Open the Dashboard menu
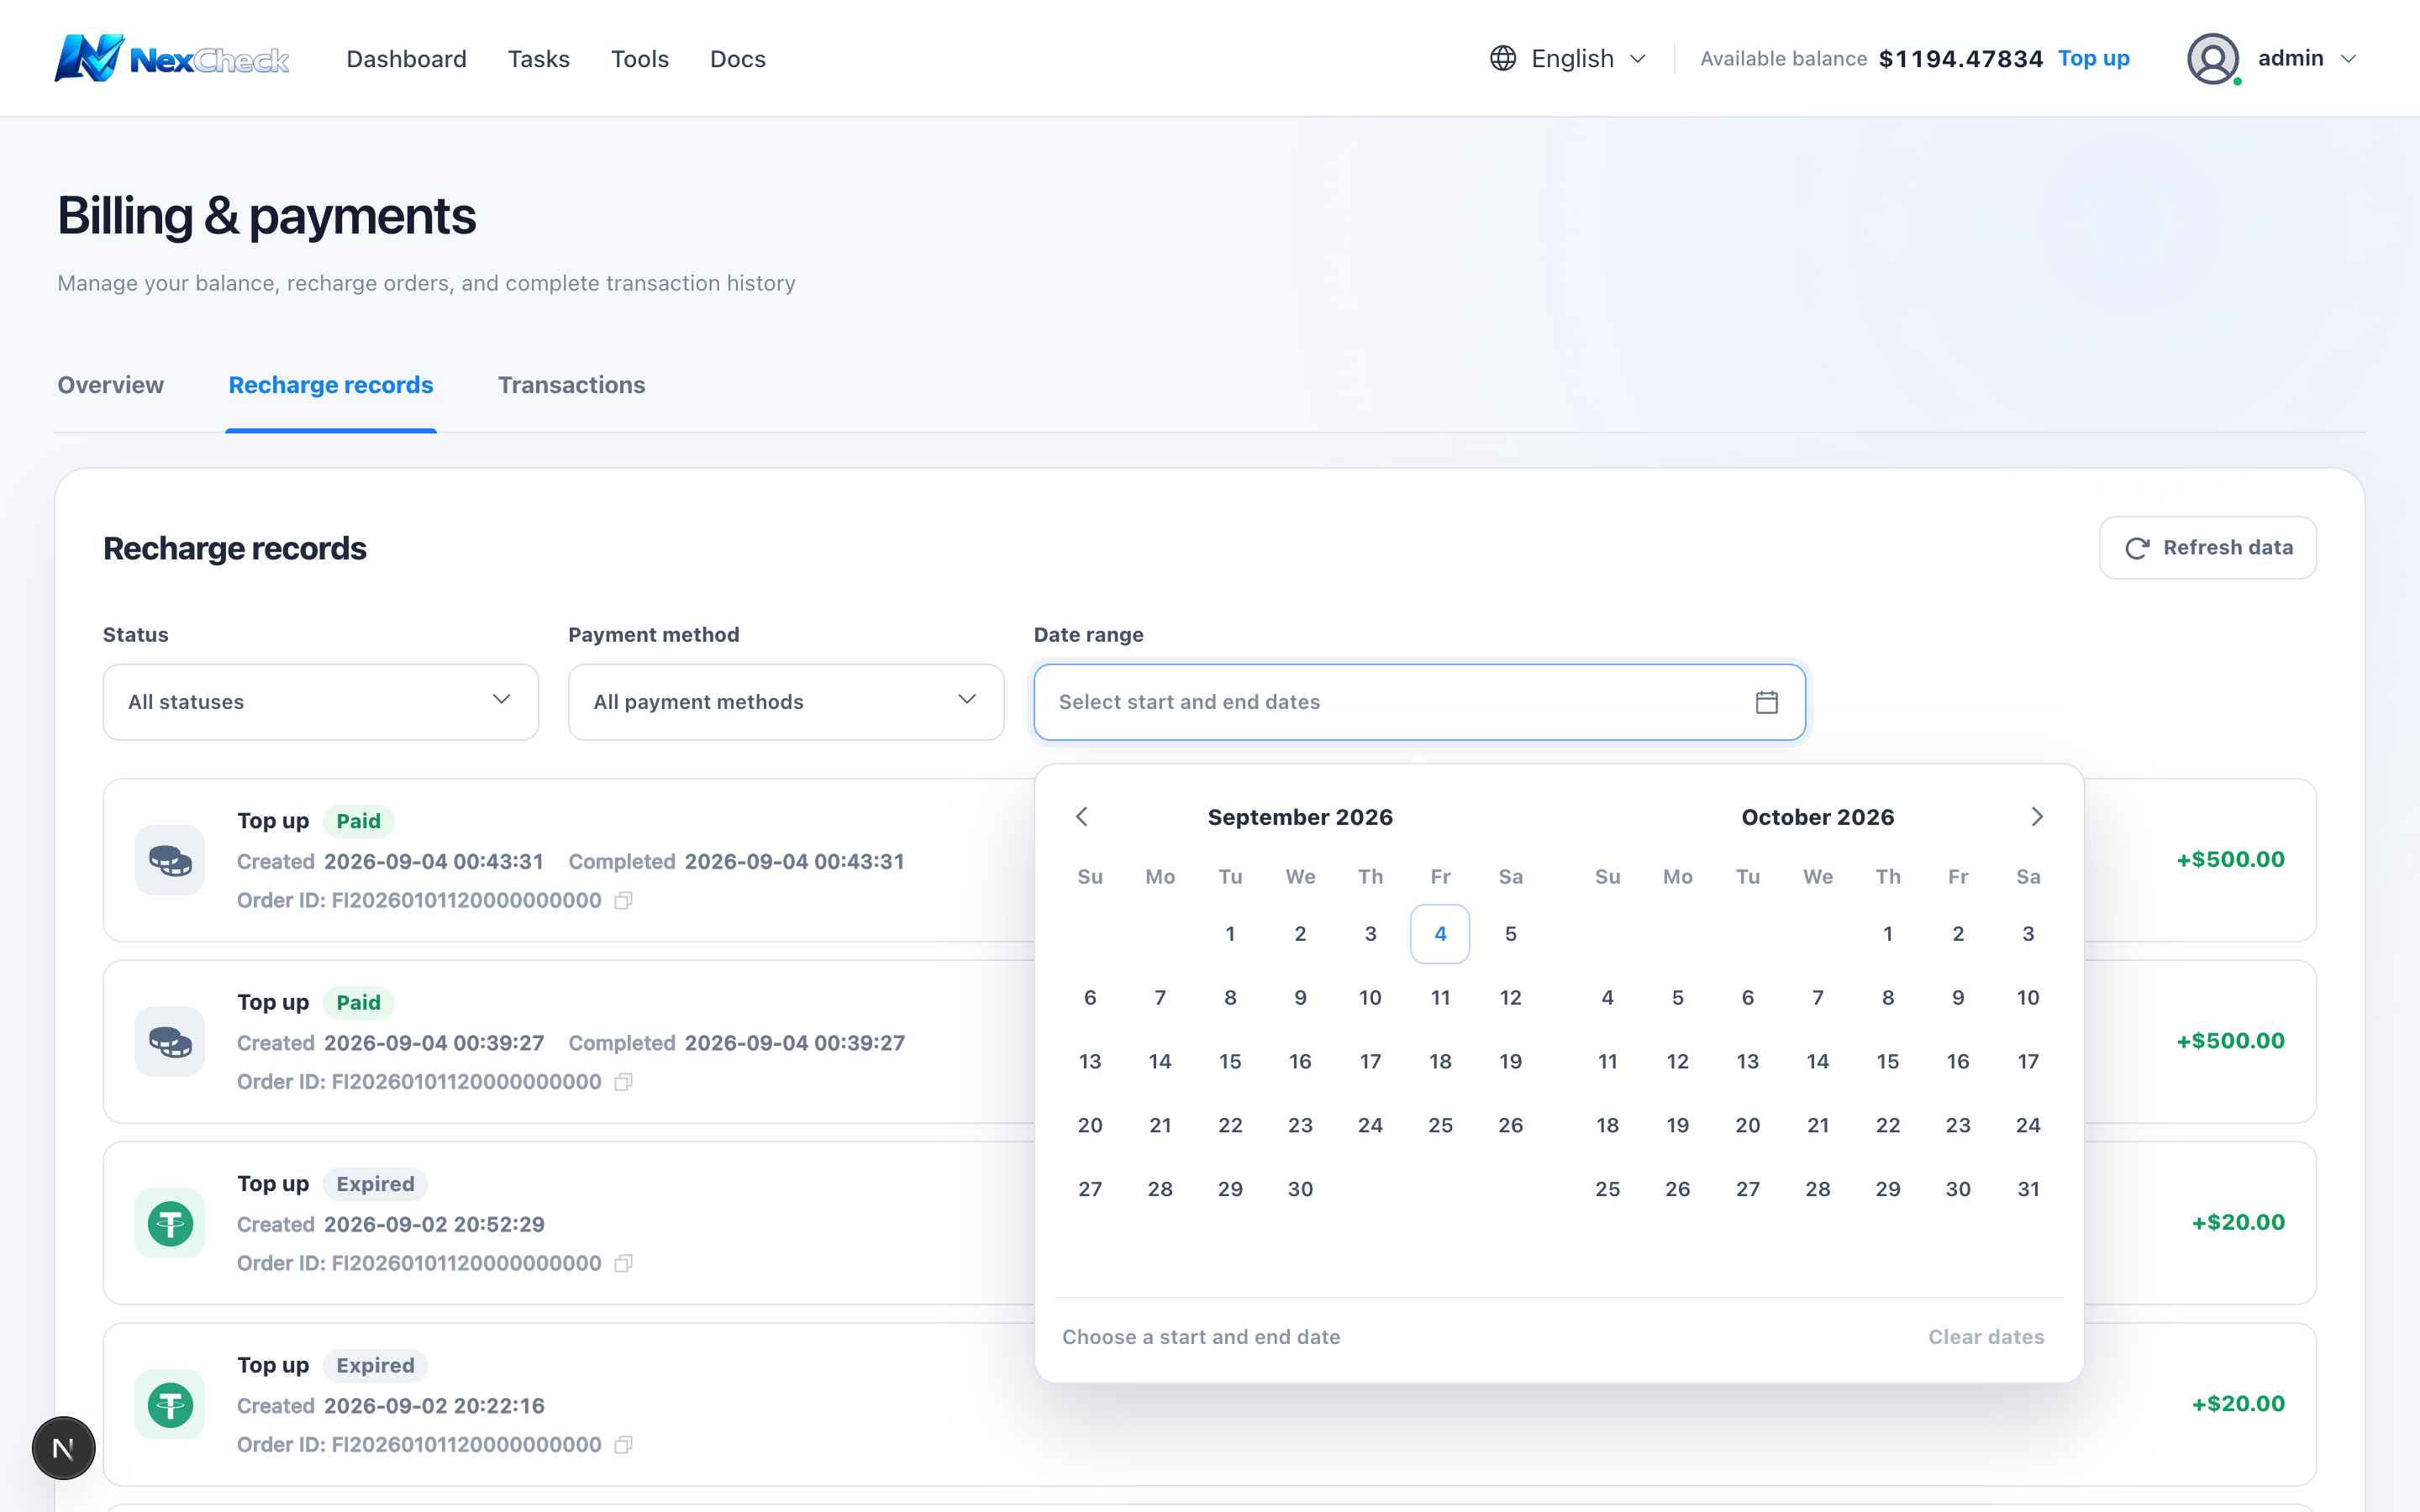 tap(406, 59)
